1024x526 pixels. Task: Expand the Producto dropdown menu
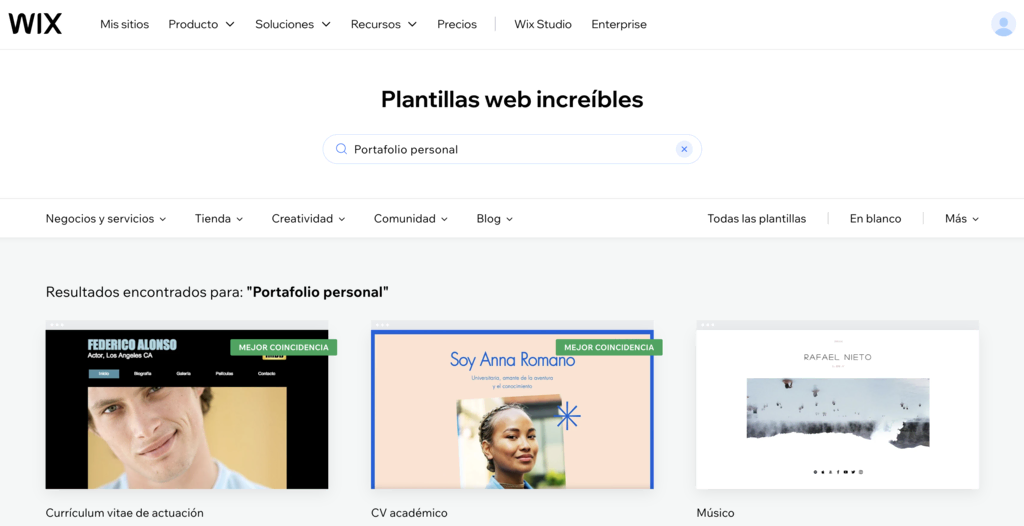201,24
